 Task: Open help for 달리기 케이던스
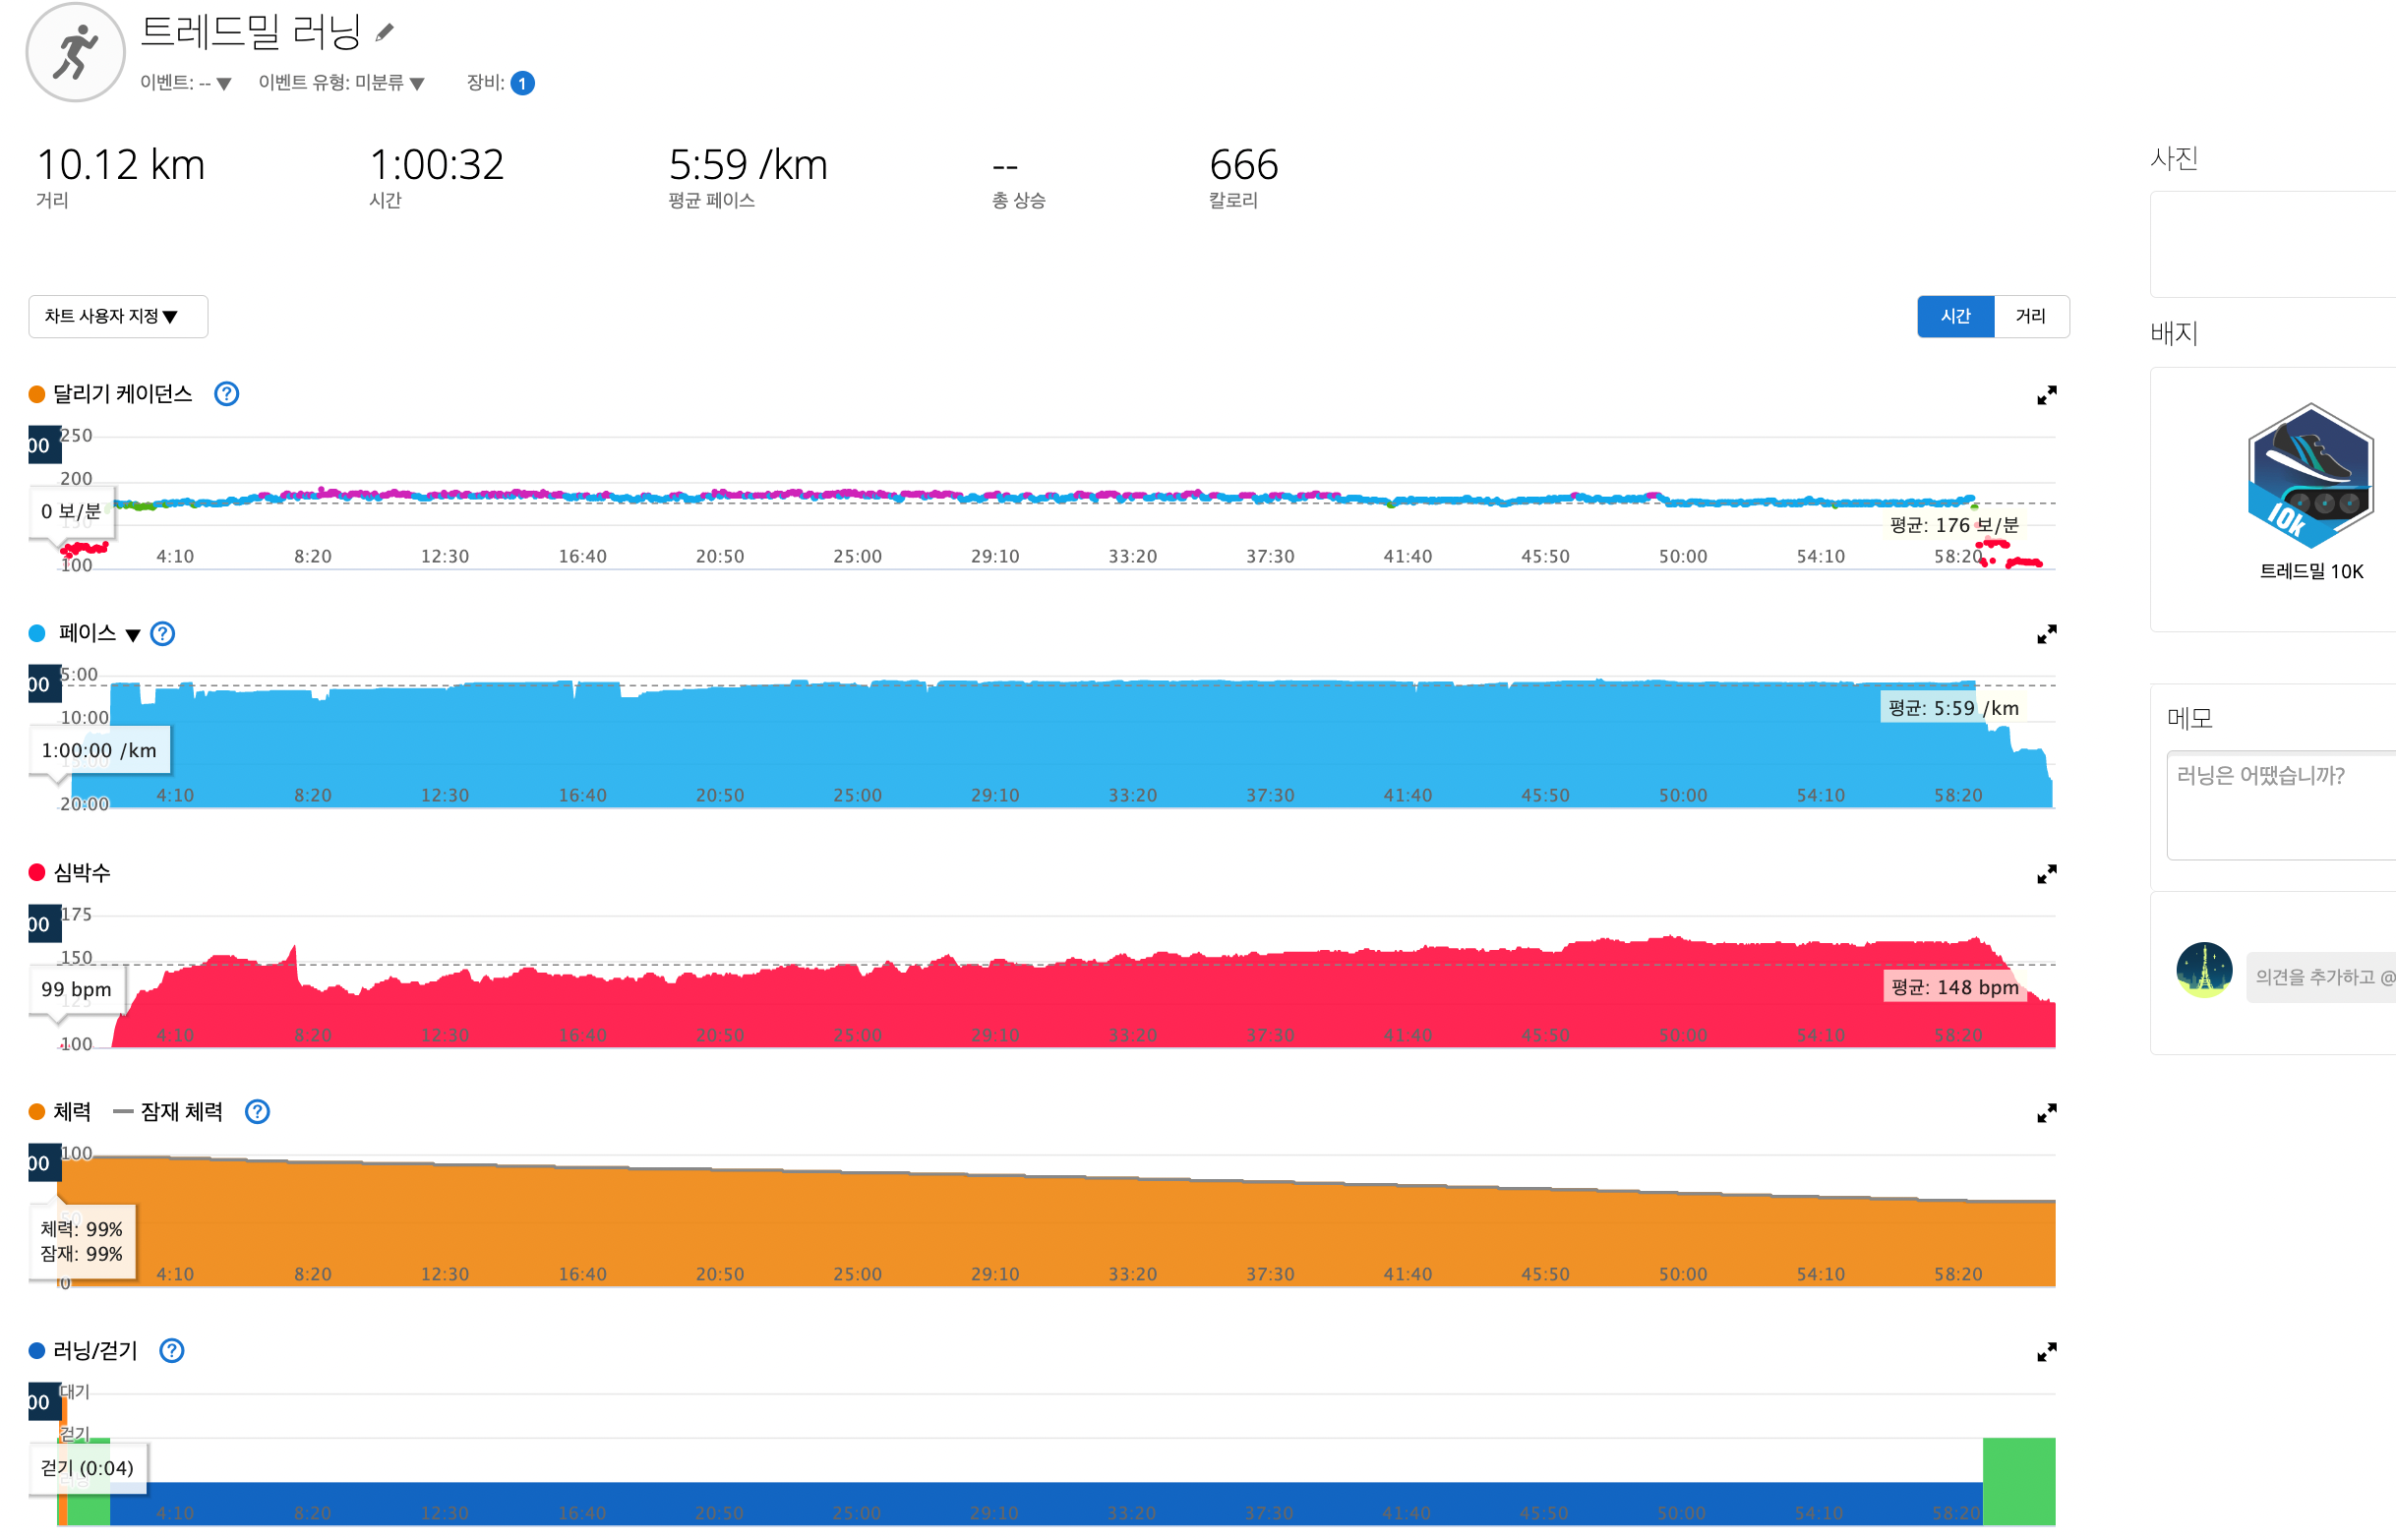pyautogui.click(x=227, y=394)
